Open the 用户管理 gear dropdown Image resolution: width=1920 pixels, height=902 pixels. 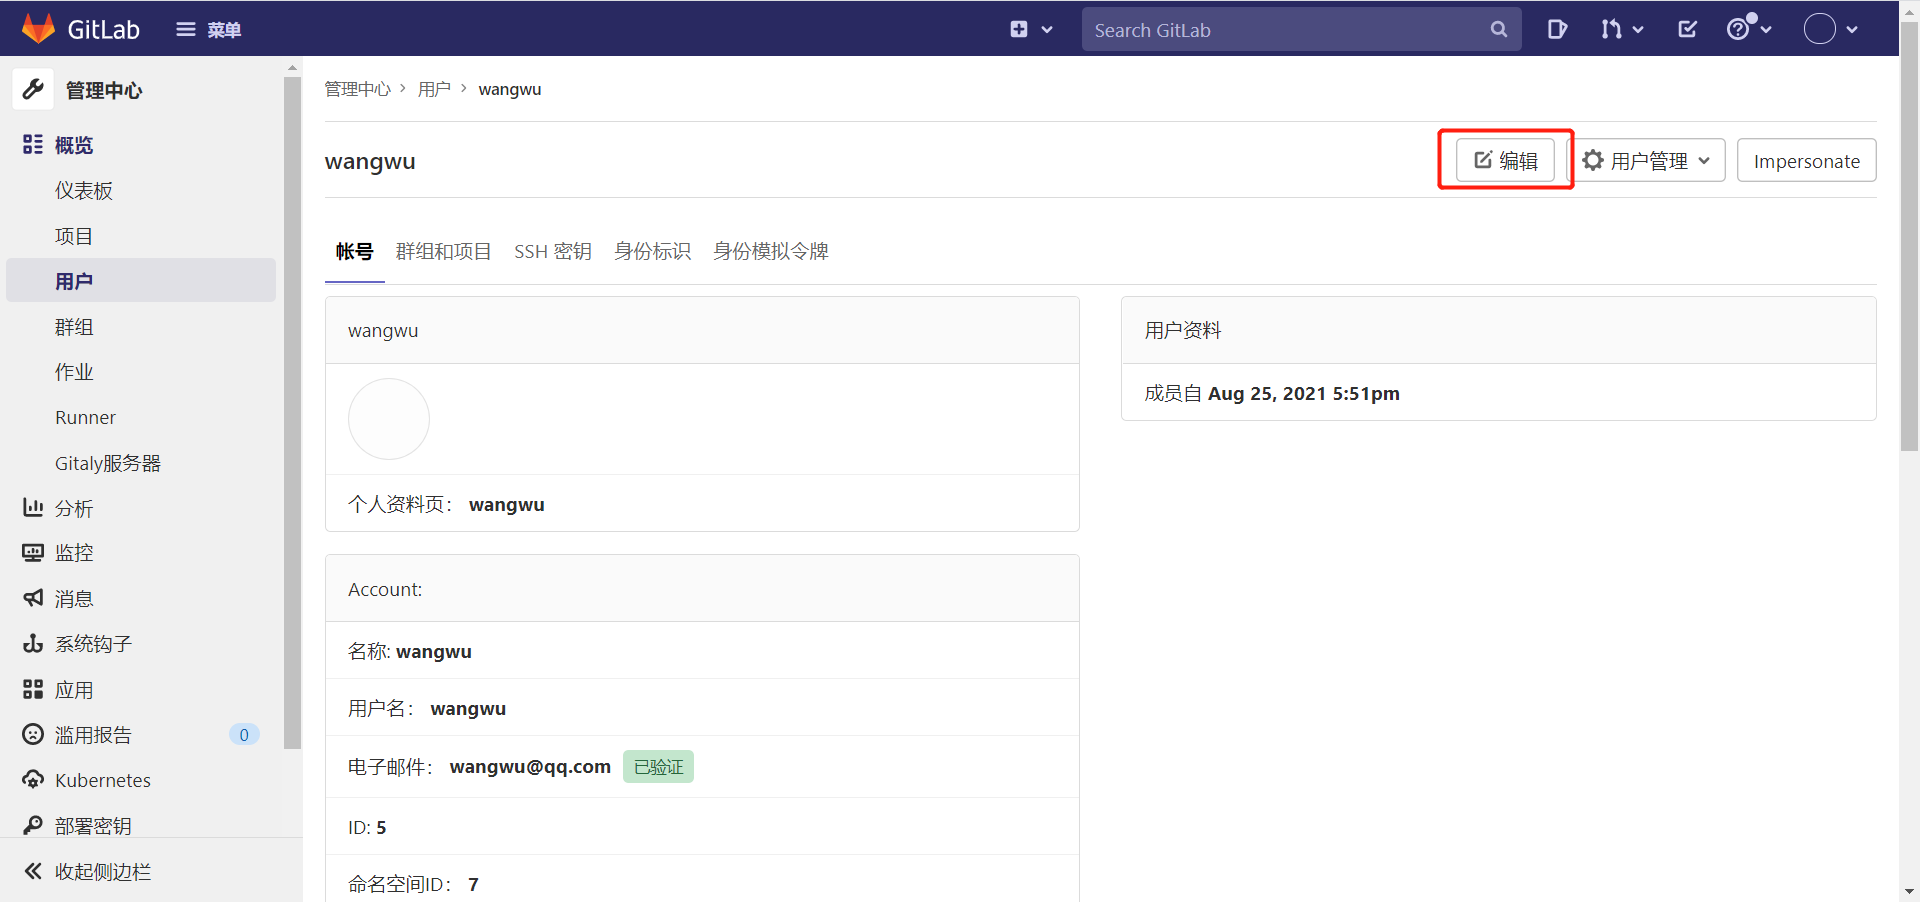1647,160
